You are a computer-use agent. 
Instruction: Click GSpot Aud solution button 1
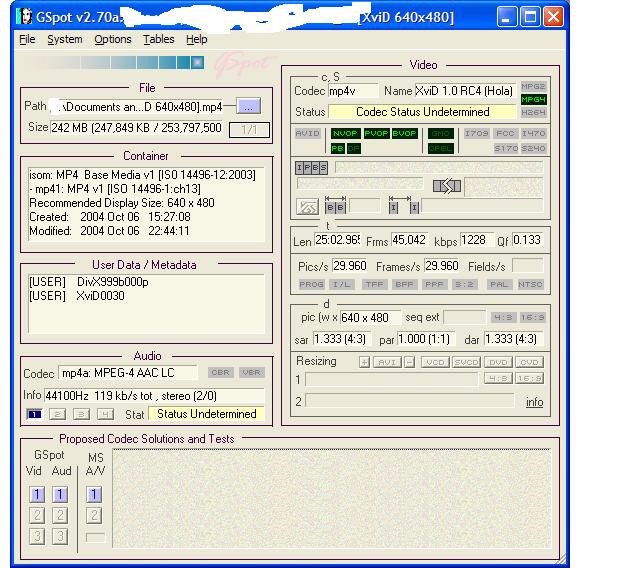(x=60, y=495)
